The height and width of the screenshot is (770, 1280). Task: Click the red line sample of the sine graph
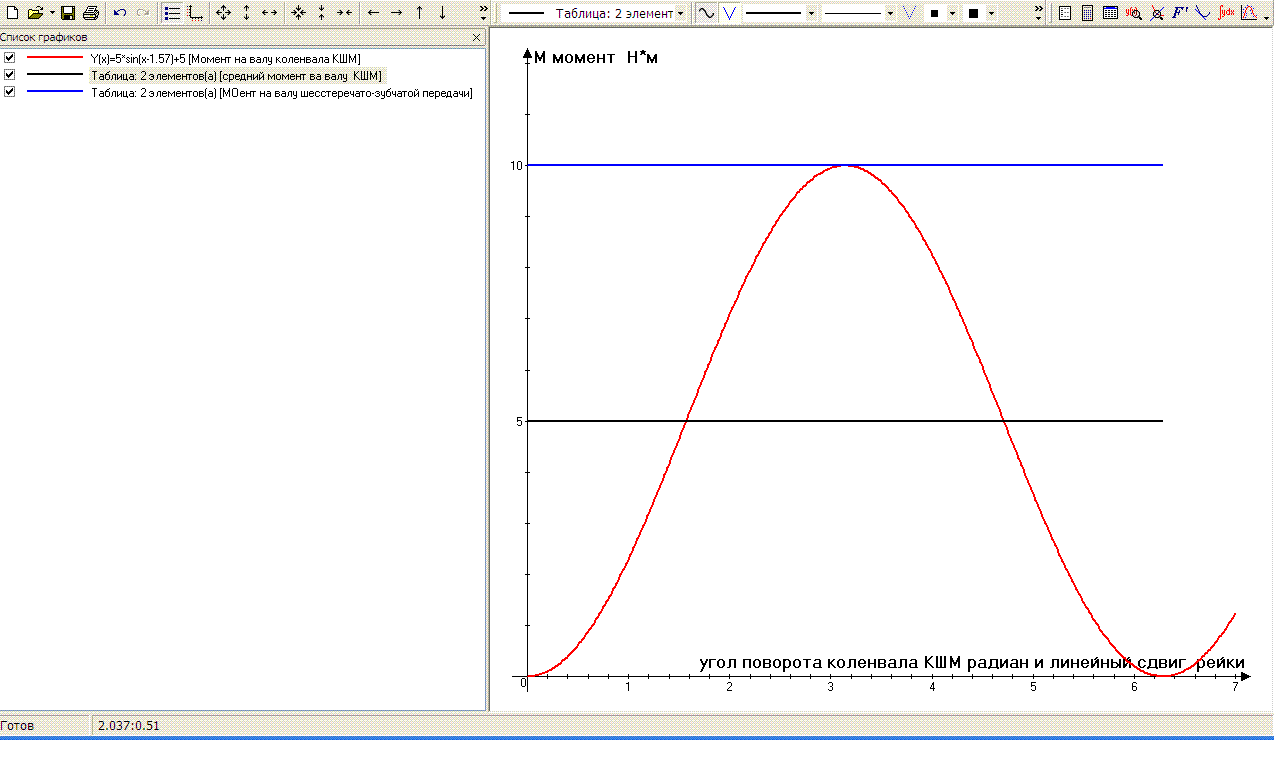[55, 58]
